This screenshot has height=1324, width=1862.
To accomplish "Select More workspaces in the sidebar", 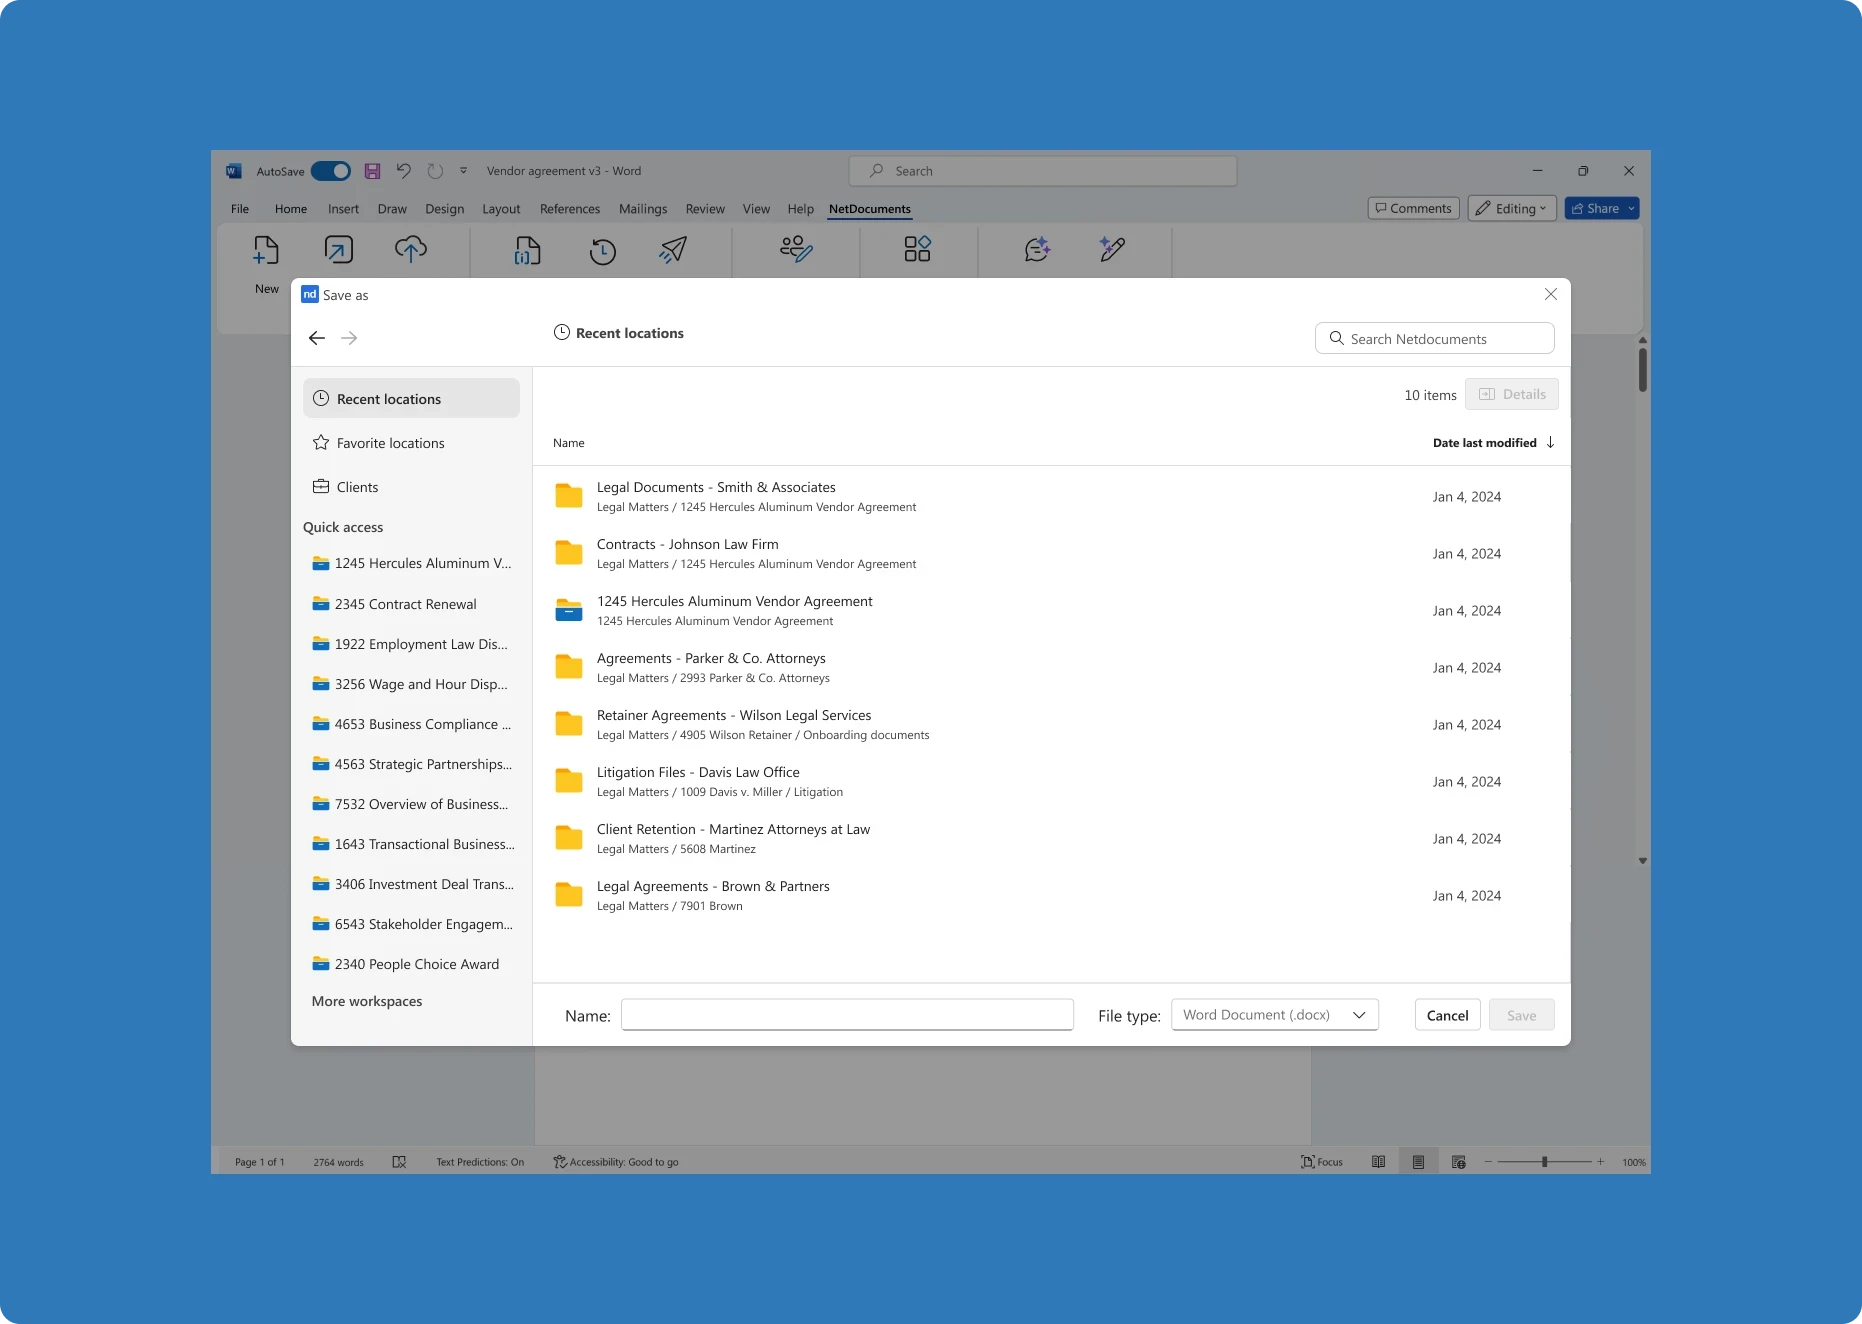I will (366, 1000).
